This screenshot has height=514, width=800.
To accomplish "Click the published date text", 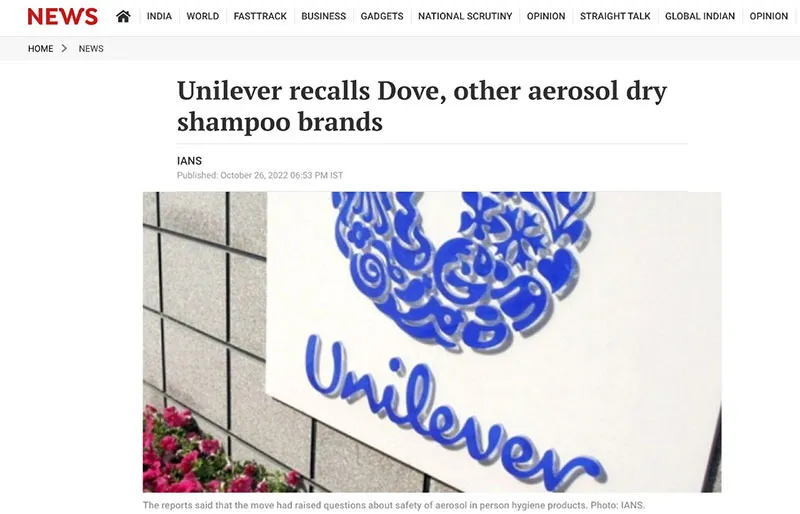I will click(x=260, y=175).
